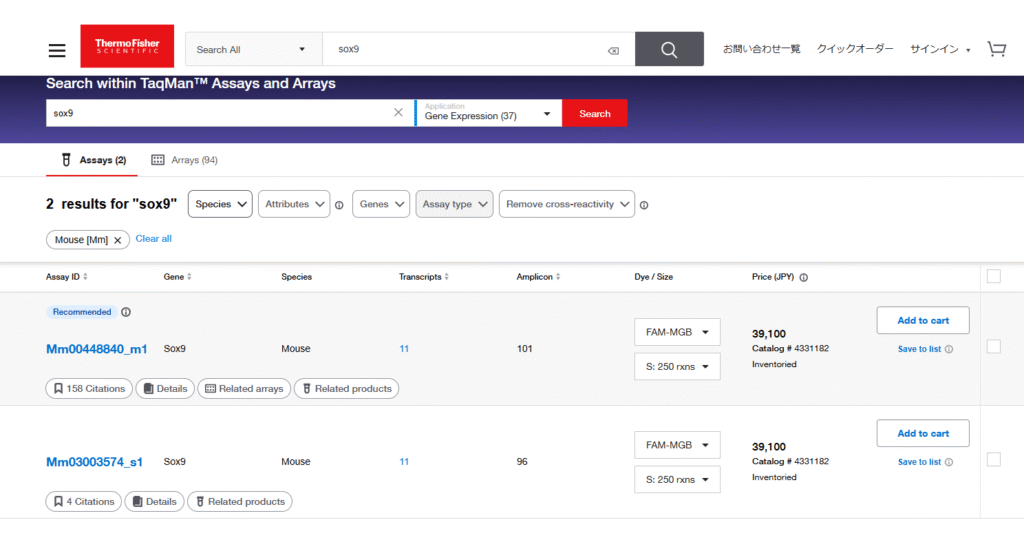Open the Gene Expression application dropdown

click(x=488, y=113)
